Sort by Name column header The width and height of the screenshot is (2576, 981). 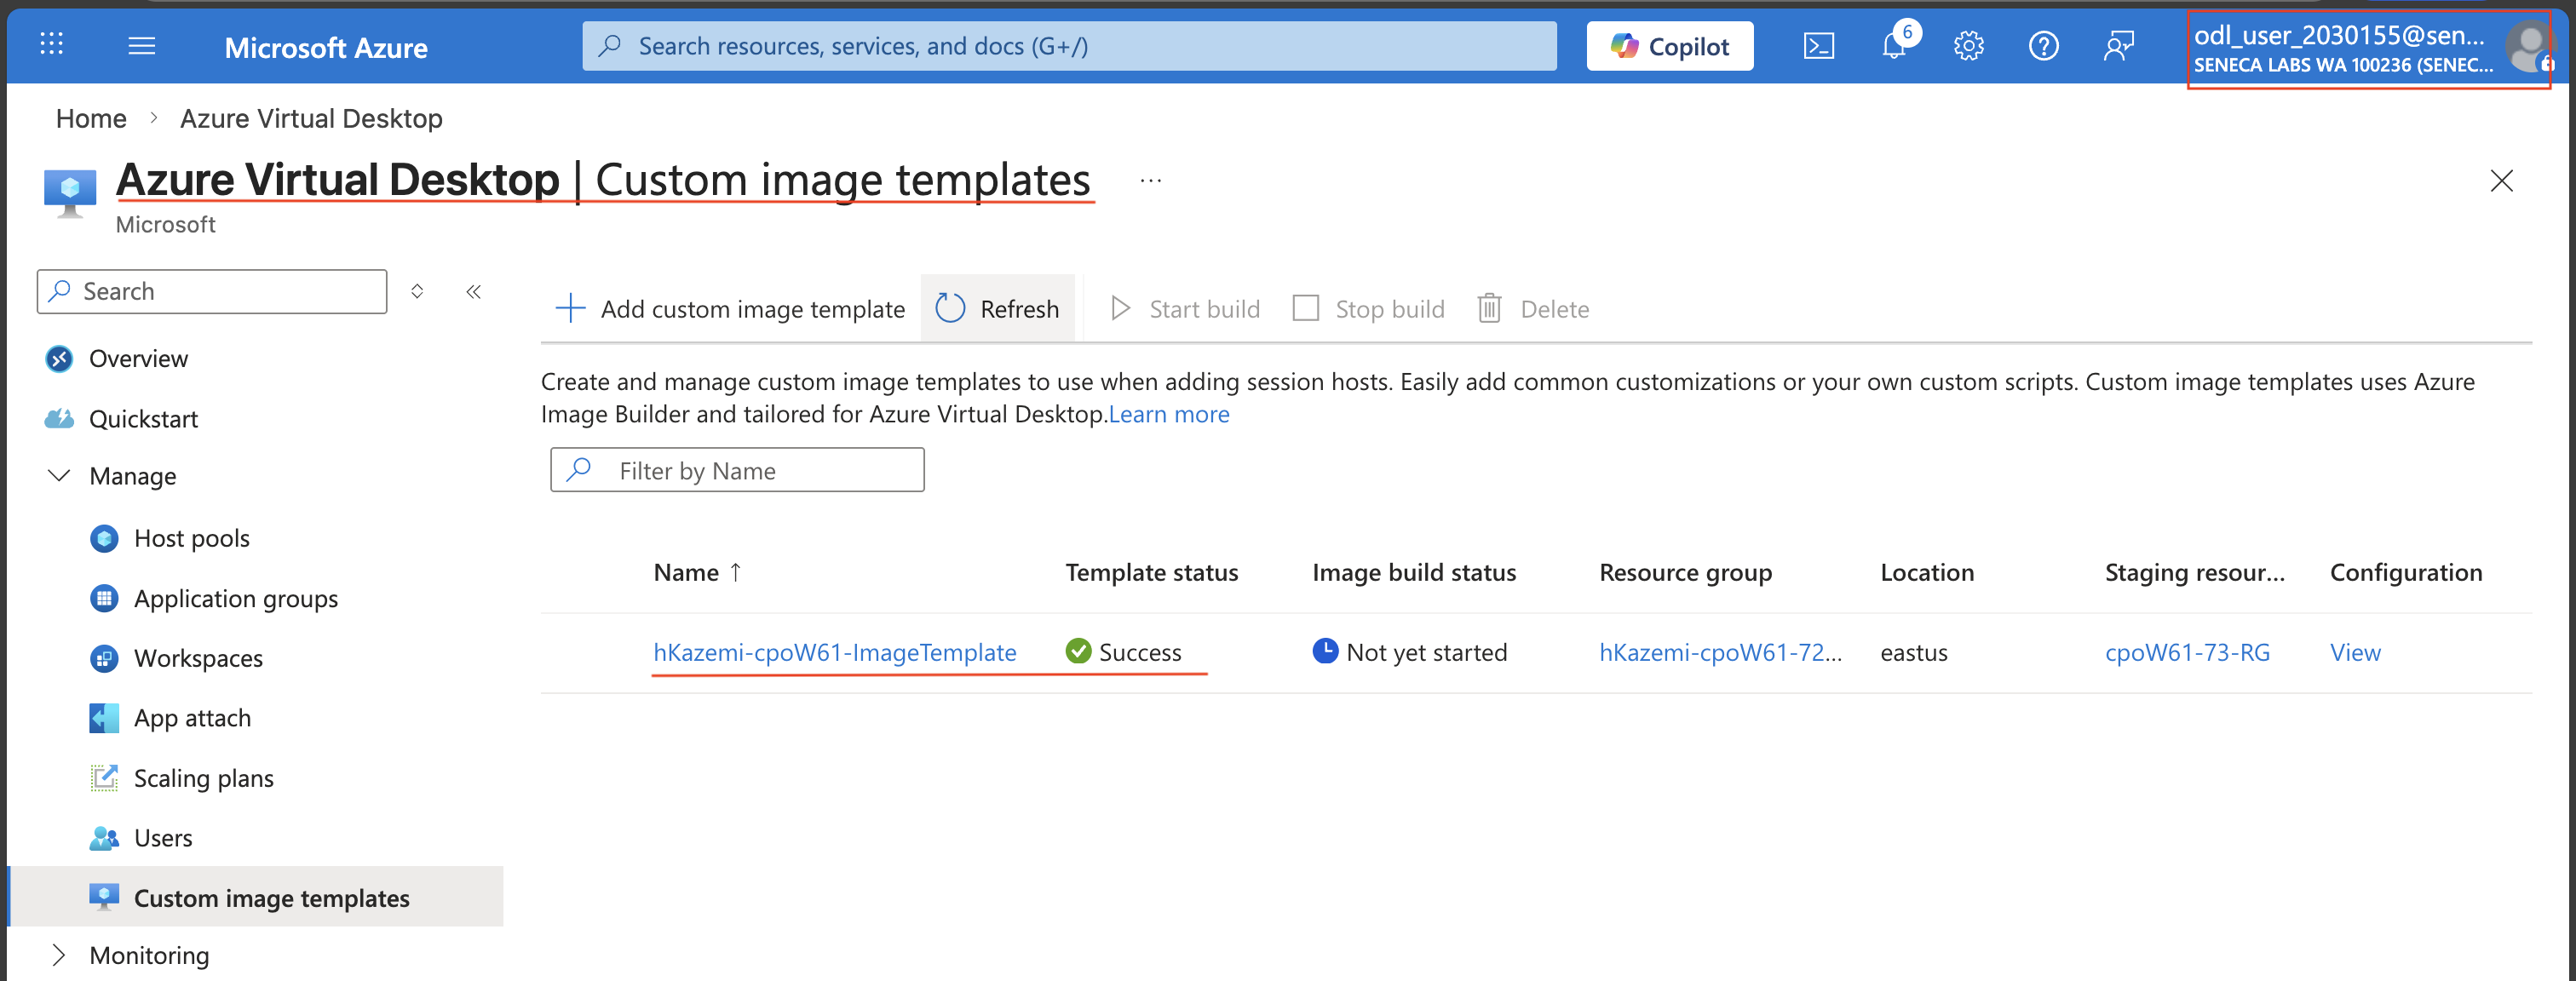697,572
